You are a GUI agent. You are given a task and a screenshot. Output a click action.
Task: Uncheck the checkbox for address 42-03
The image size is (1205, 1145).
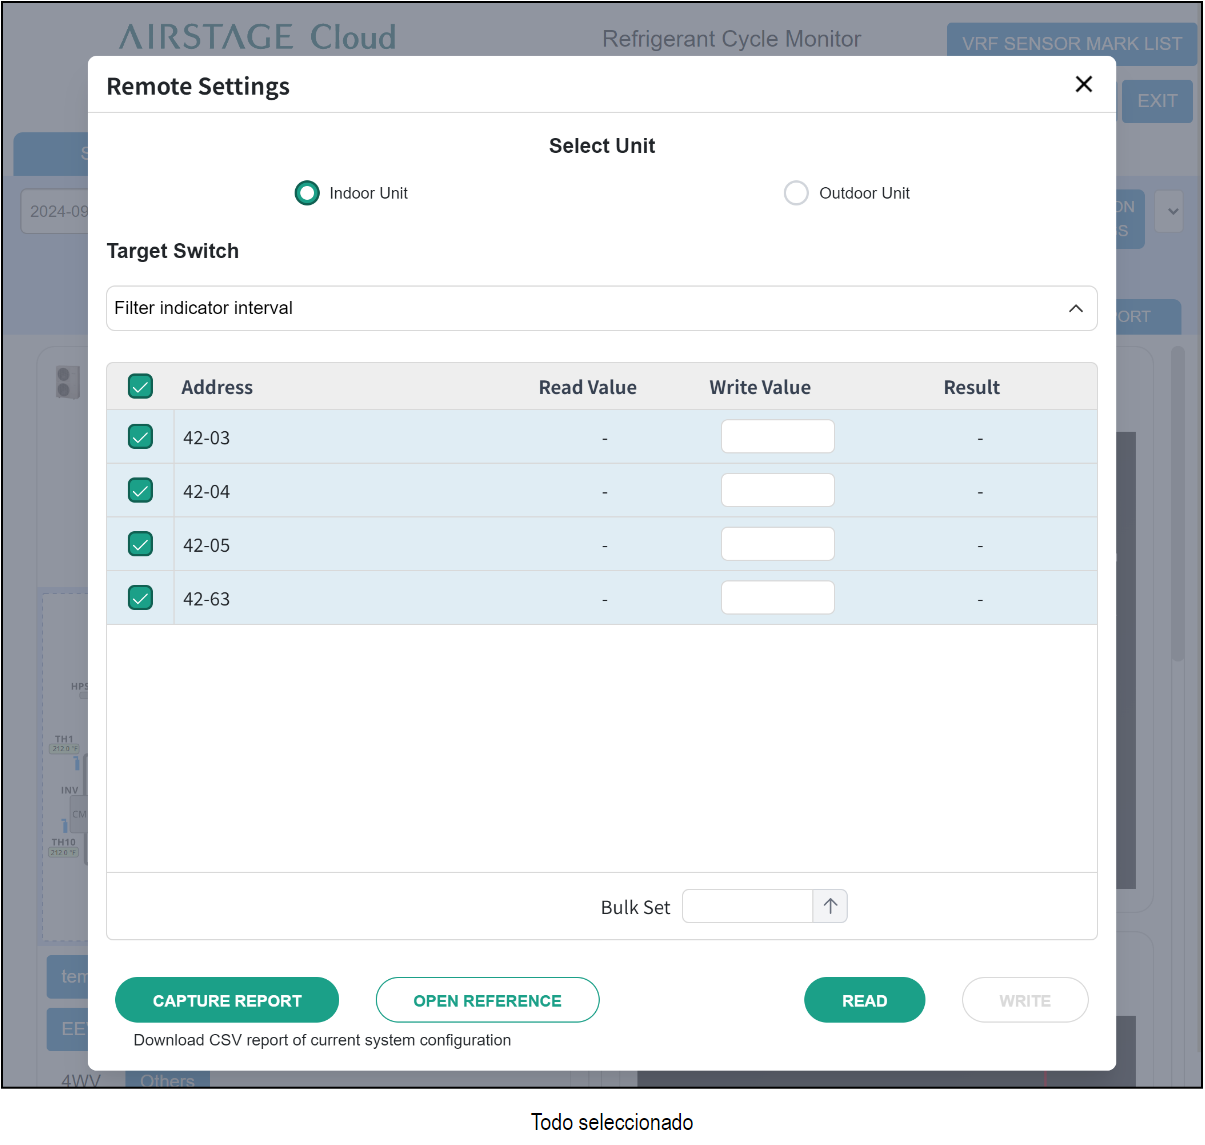141,437
